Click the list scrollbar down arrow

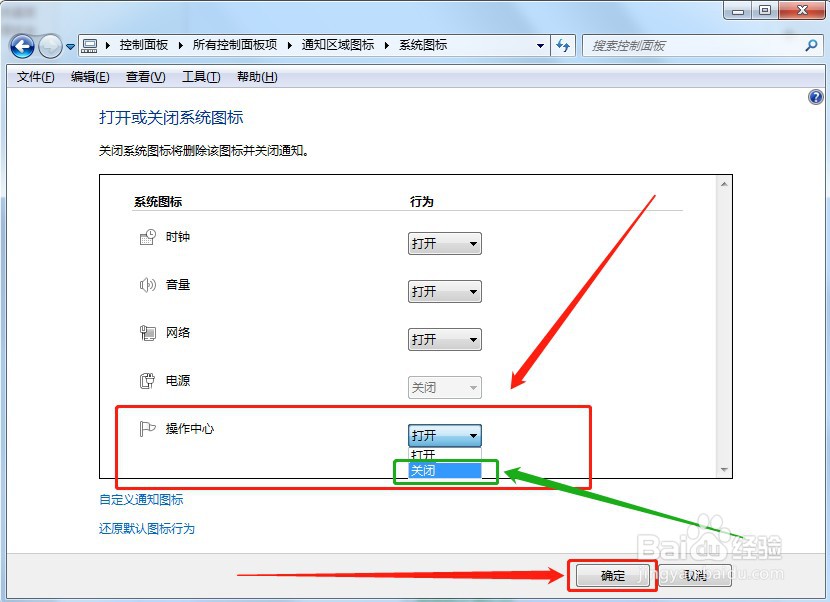point(724,470)
